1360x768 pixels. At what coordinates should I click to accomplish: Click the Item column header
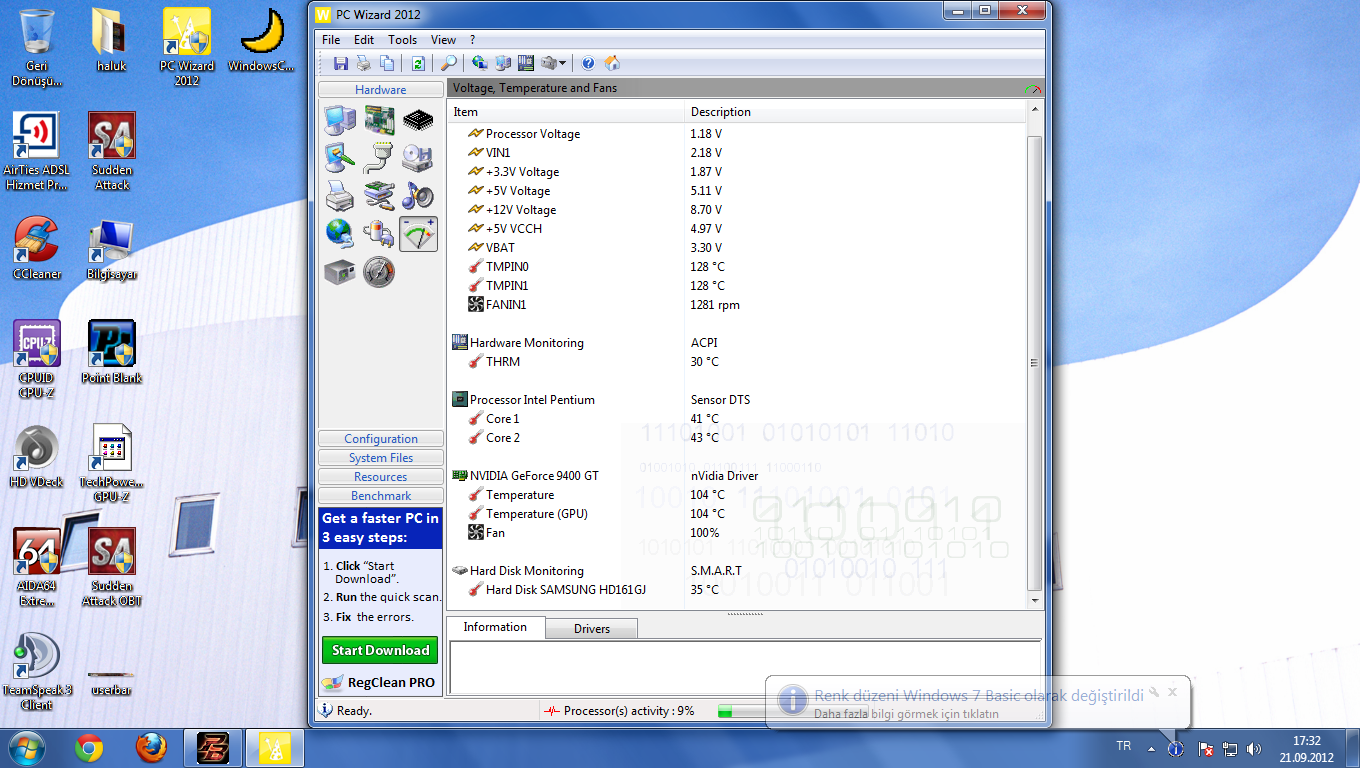click(565, 112)
